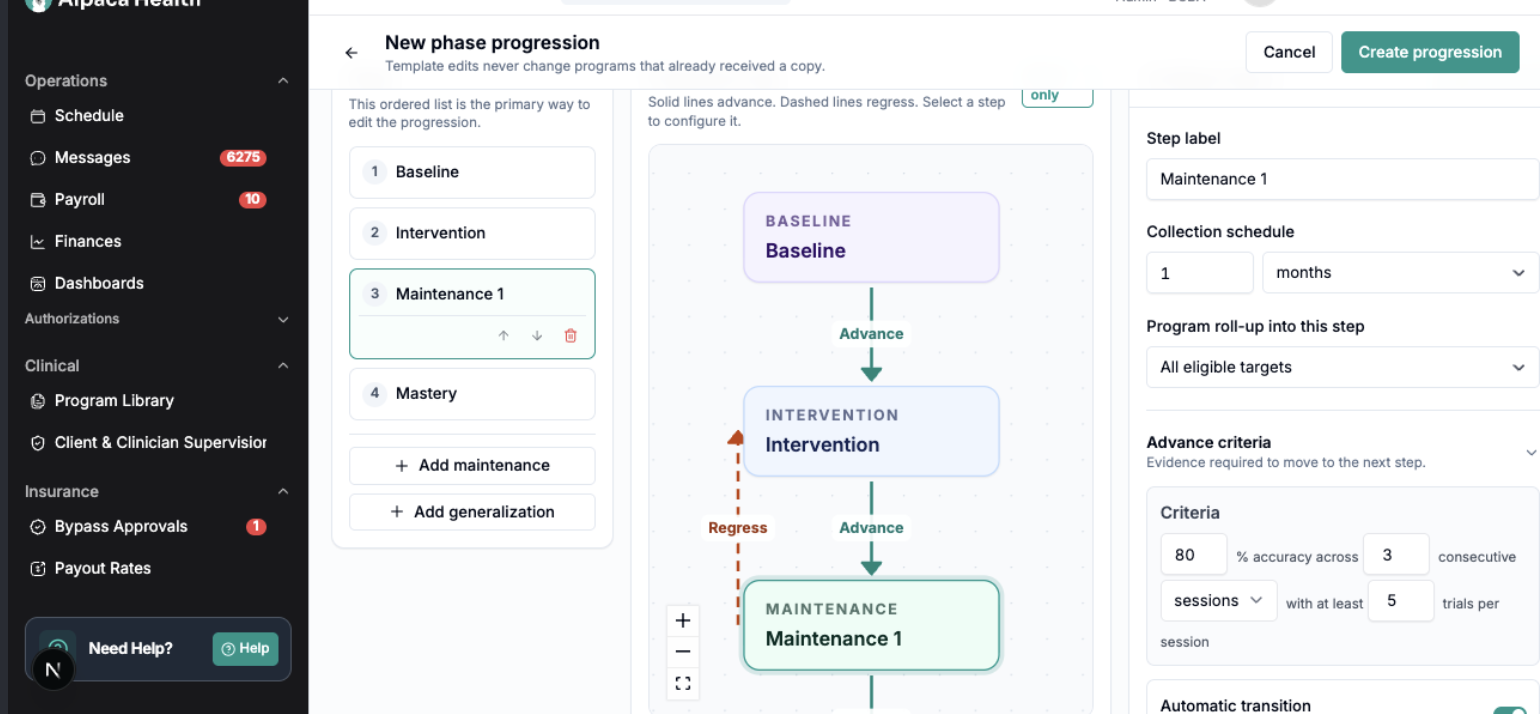This screenshot has height=714, width=1540.
Task: Open the All eligible targets dropdown
Action: (1342, 367)
